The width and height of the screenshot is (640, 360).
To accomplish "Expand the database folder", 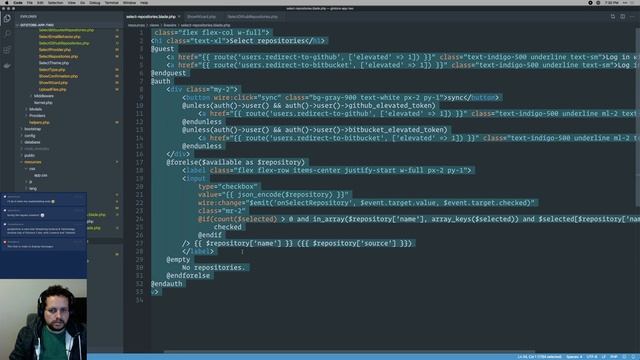I will [x=32, y=142].
